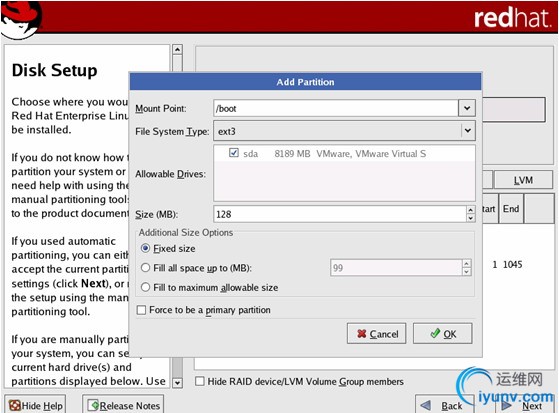Screen dimensions: 559x413
Task: Open the File System Type ext3 dropdown
Action: [x=344, y=131]
